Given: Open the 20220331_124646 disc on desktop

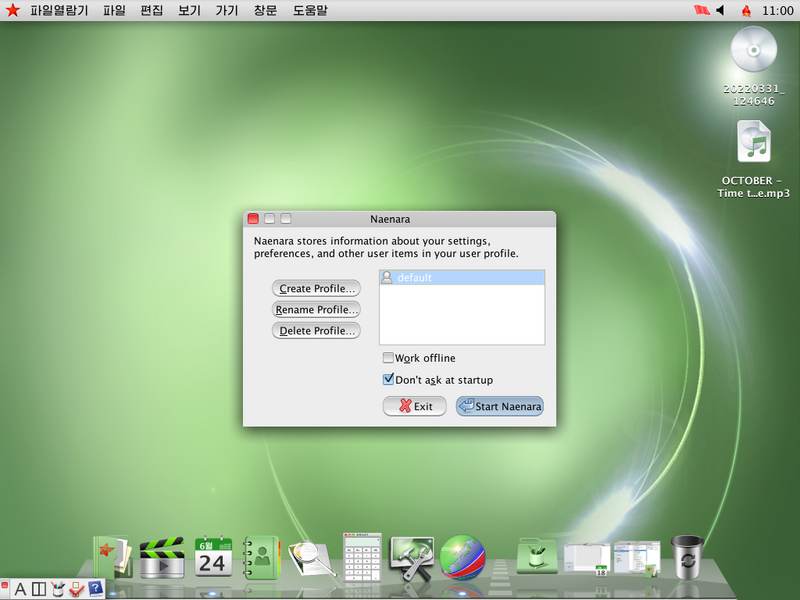Looking at the screenshot, I should (754, 66).
